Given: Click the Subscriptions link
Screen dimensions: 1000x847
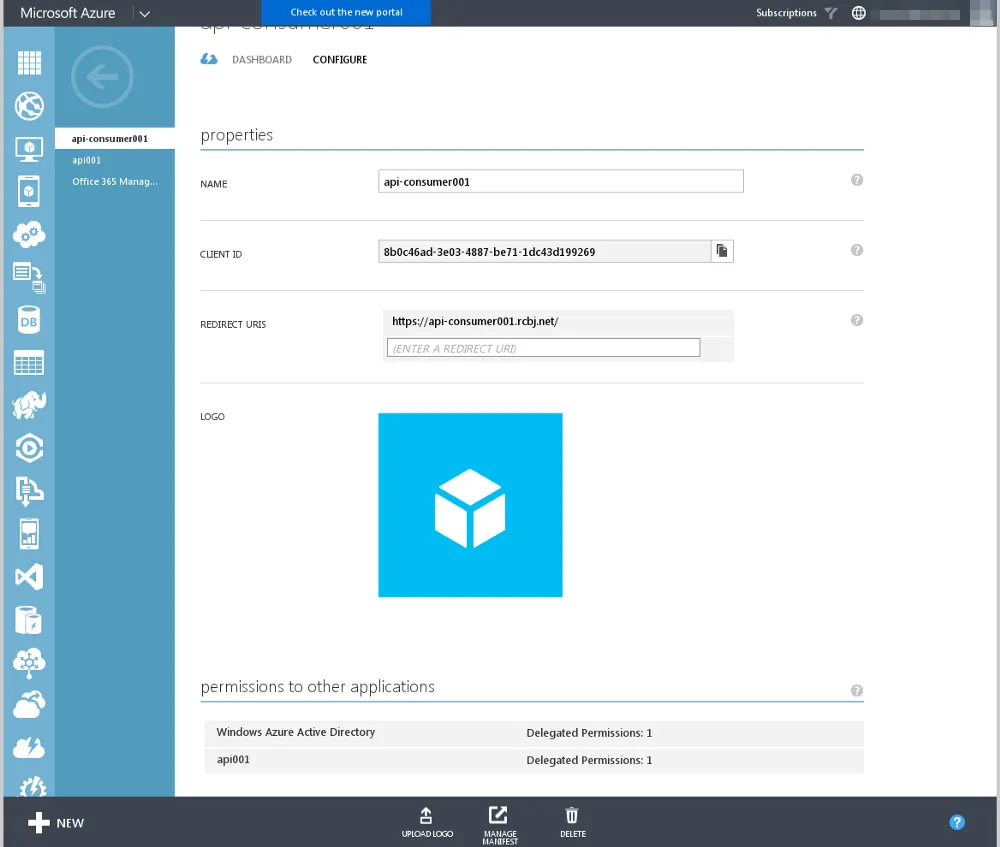Looking at the screenshot, I should pyautogui.click(x=786, y=13).
